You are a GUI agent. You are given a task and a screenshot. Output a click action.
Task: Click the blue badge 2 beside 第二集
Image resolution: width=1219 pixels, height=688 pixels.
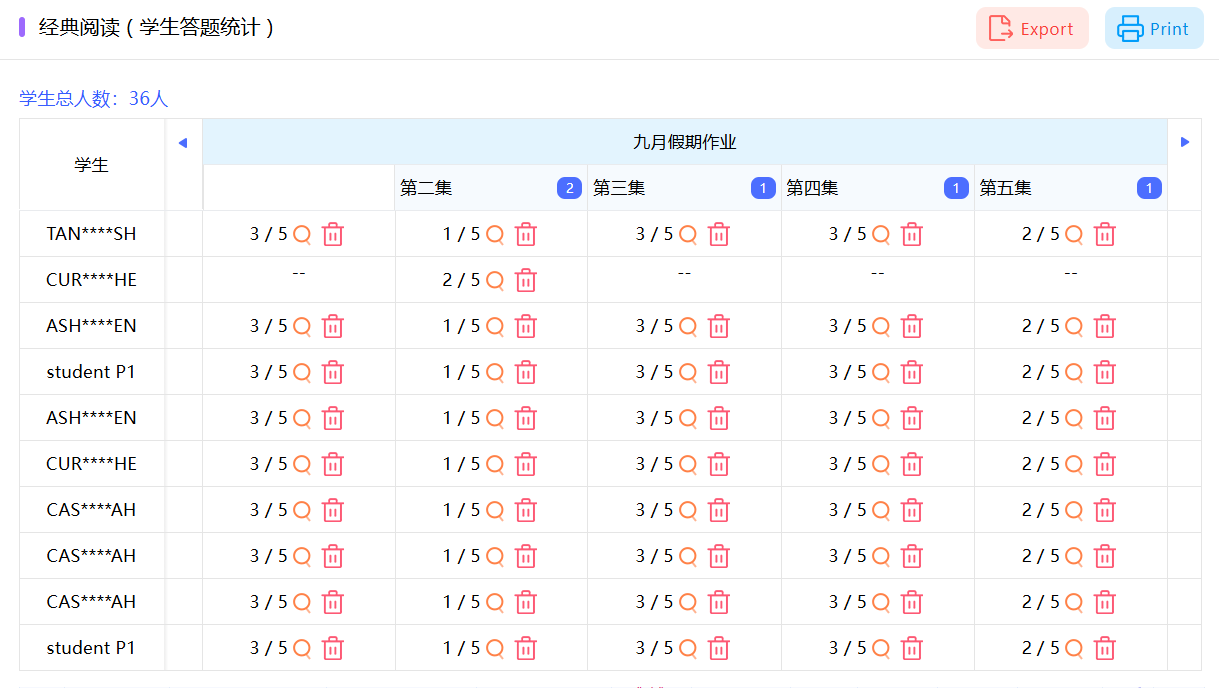[x=569, y=188]
